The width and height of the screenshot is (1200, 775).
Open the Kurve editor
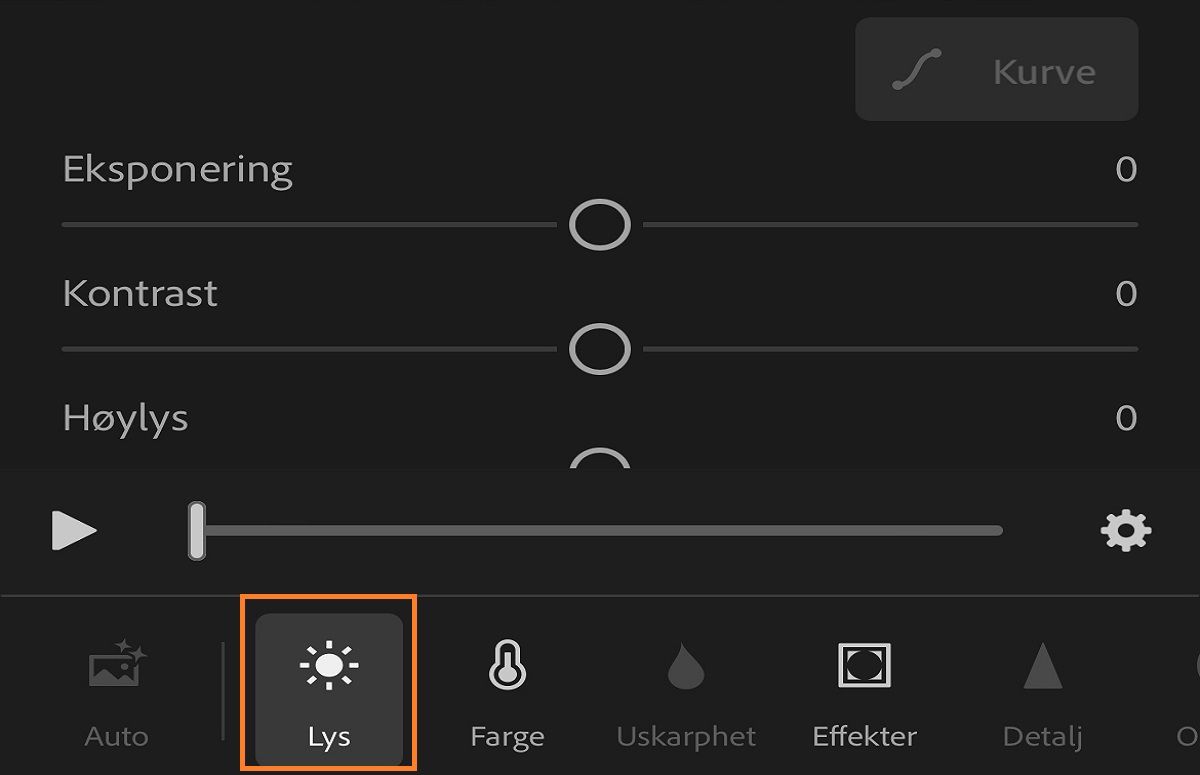tap(995, 68)
